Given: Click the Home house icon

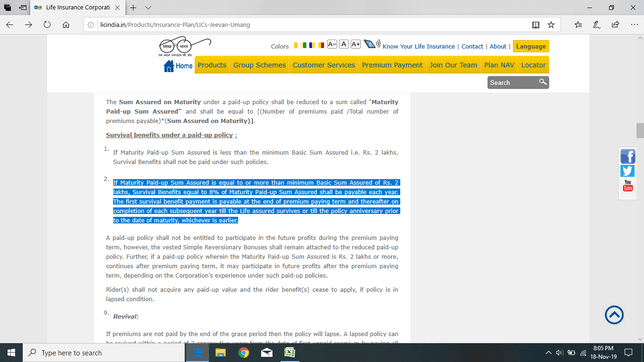Looking at the screenshot, I should point(168,66).
